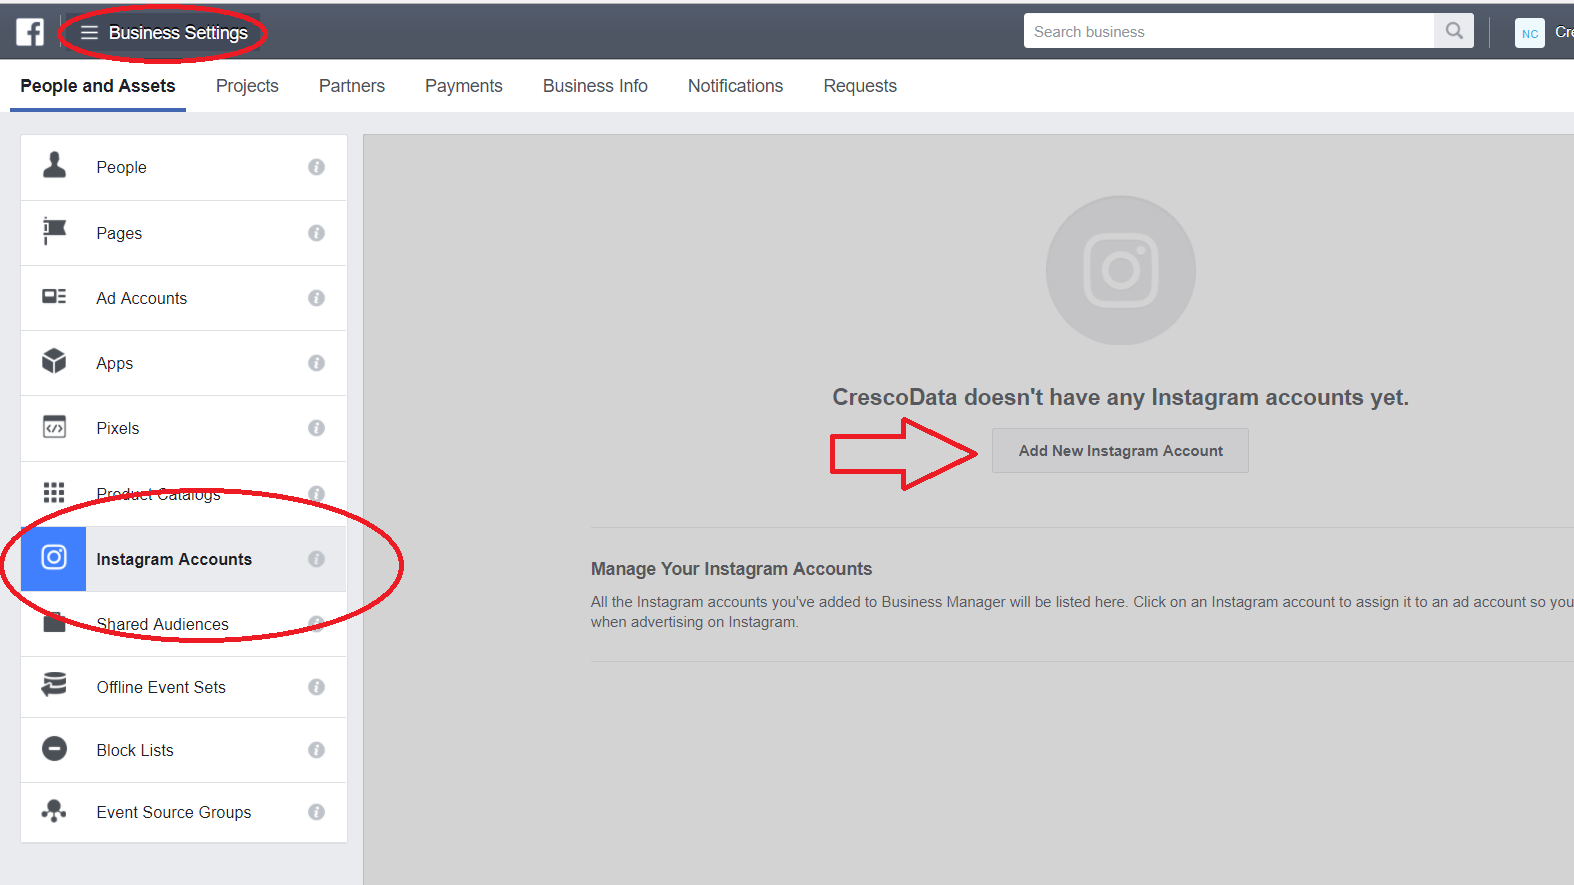1574x885 pixels.
Task: Open the Ad Accounts section label
Action: point(141,298)
